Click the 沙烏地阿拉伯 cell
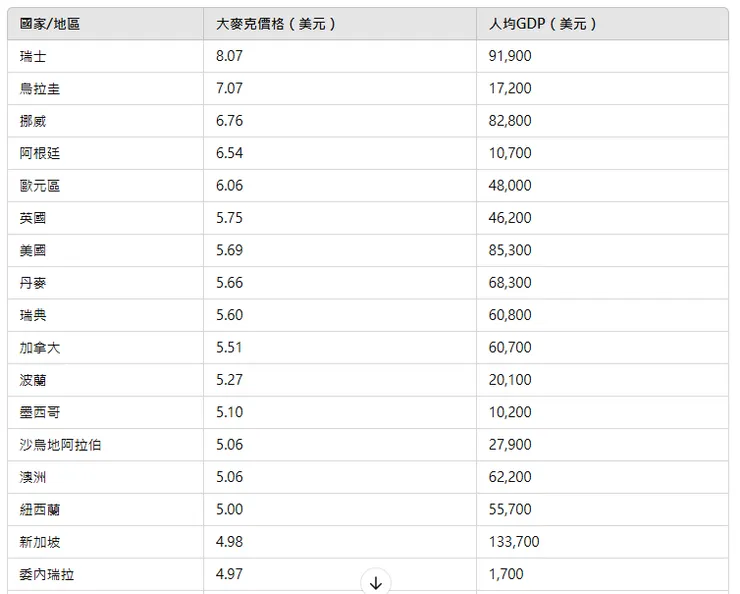740x594 pixels. (x=60, y=445)
